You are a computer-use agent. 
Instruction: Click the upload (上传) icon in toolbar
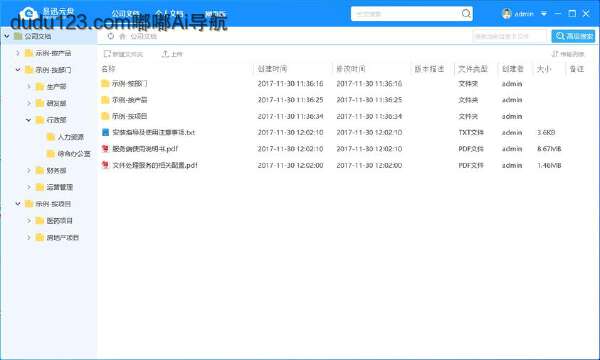click(165, 54)
